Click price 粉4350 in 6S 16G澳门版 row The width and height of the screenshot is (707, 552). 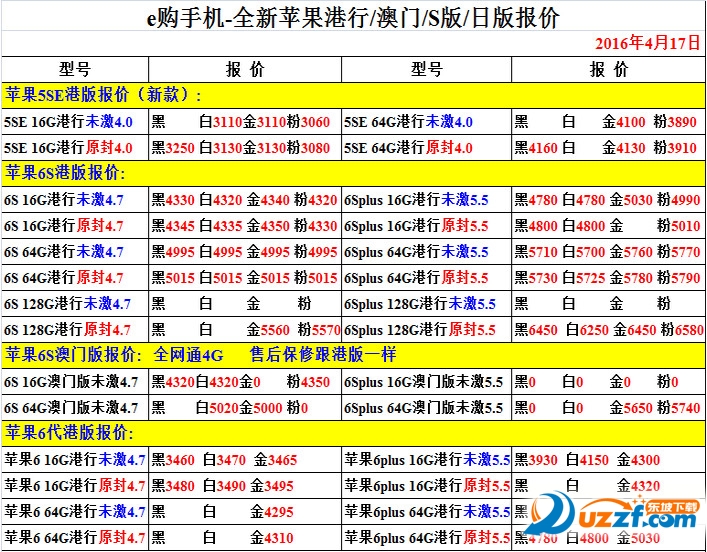(308, 382)
